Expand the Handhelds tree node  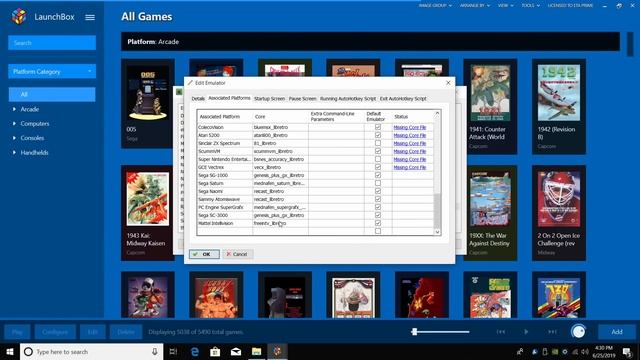14,152
